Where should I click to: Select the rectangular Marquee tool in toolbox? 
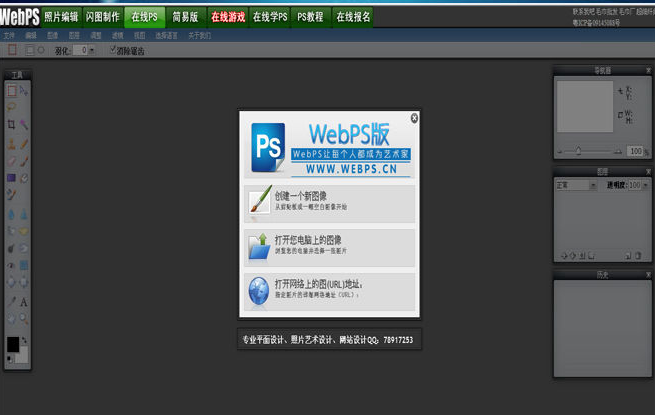tap(11, 91)
